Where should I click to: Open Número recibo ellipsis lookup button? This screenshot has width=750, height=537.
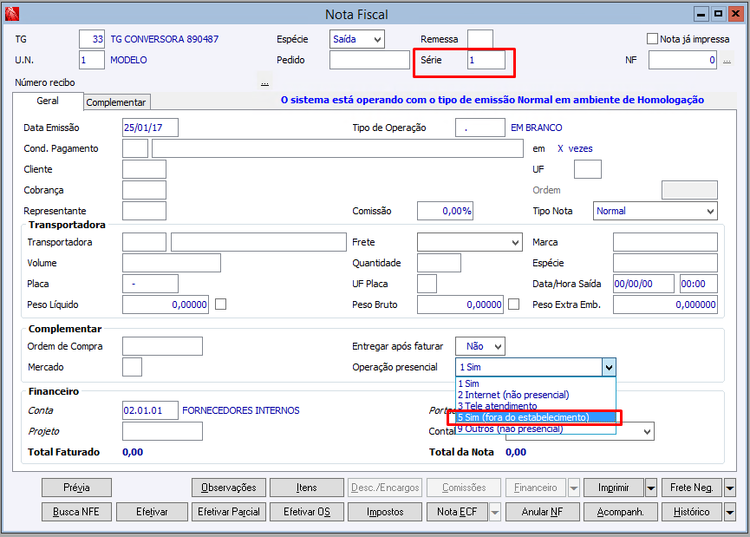point(265,83)
